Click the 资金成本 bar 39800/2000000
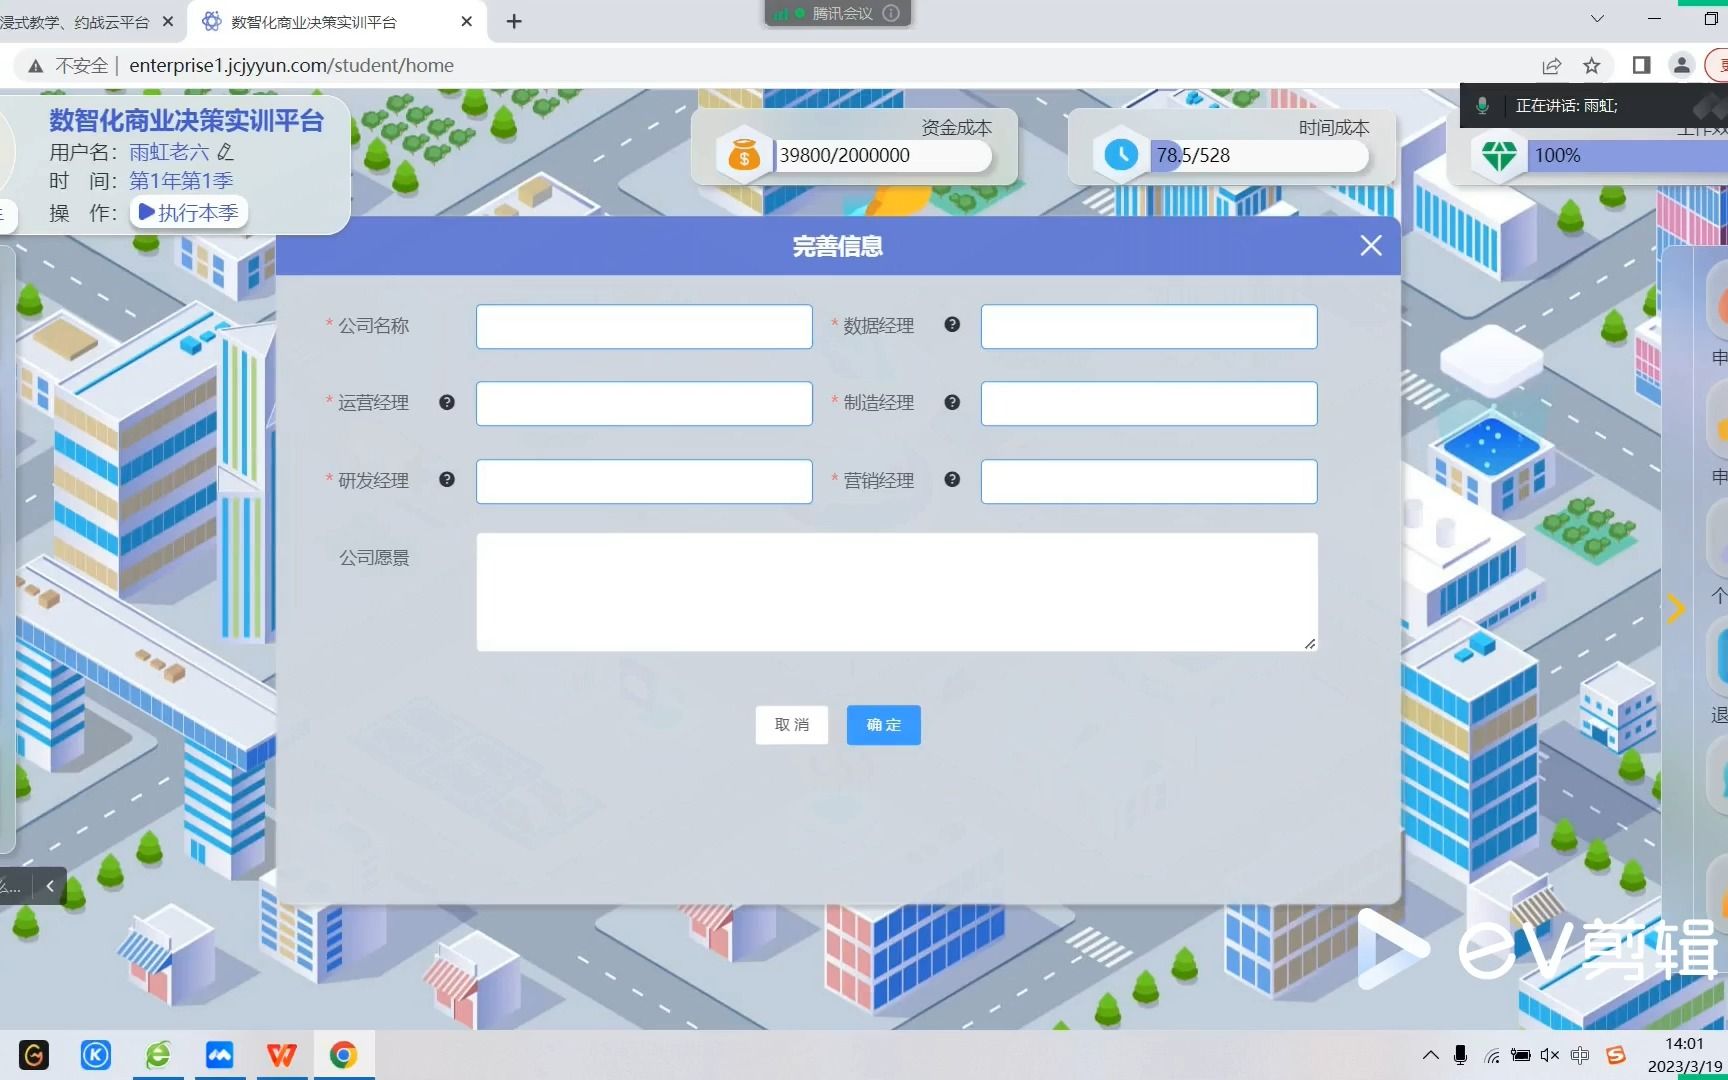 883,155
